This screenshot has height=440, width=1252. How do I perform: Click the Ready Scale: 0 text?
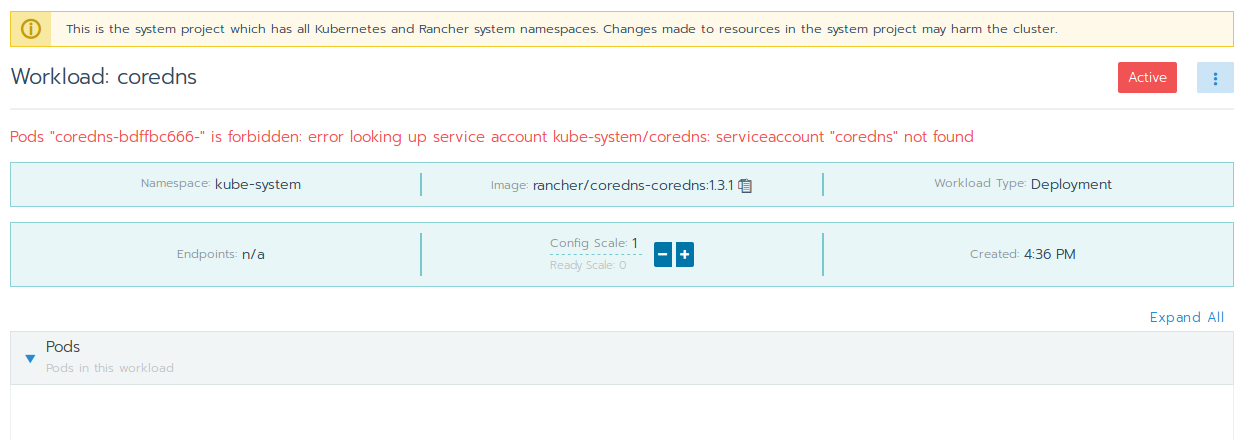click(x=588, y=265)
